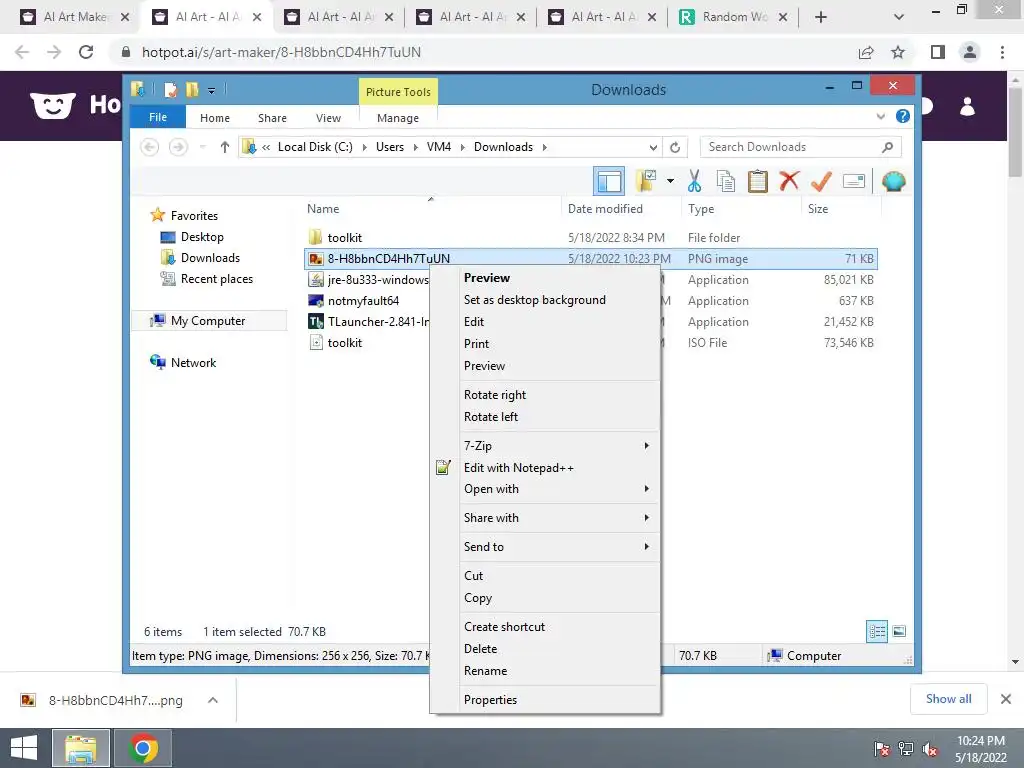Select the toolkit folder row

(x=590, y=238)
